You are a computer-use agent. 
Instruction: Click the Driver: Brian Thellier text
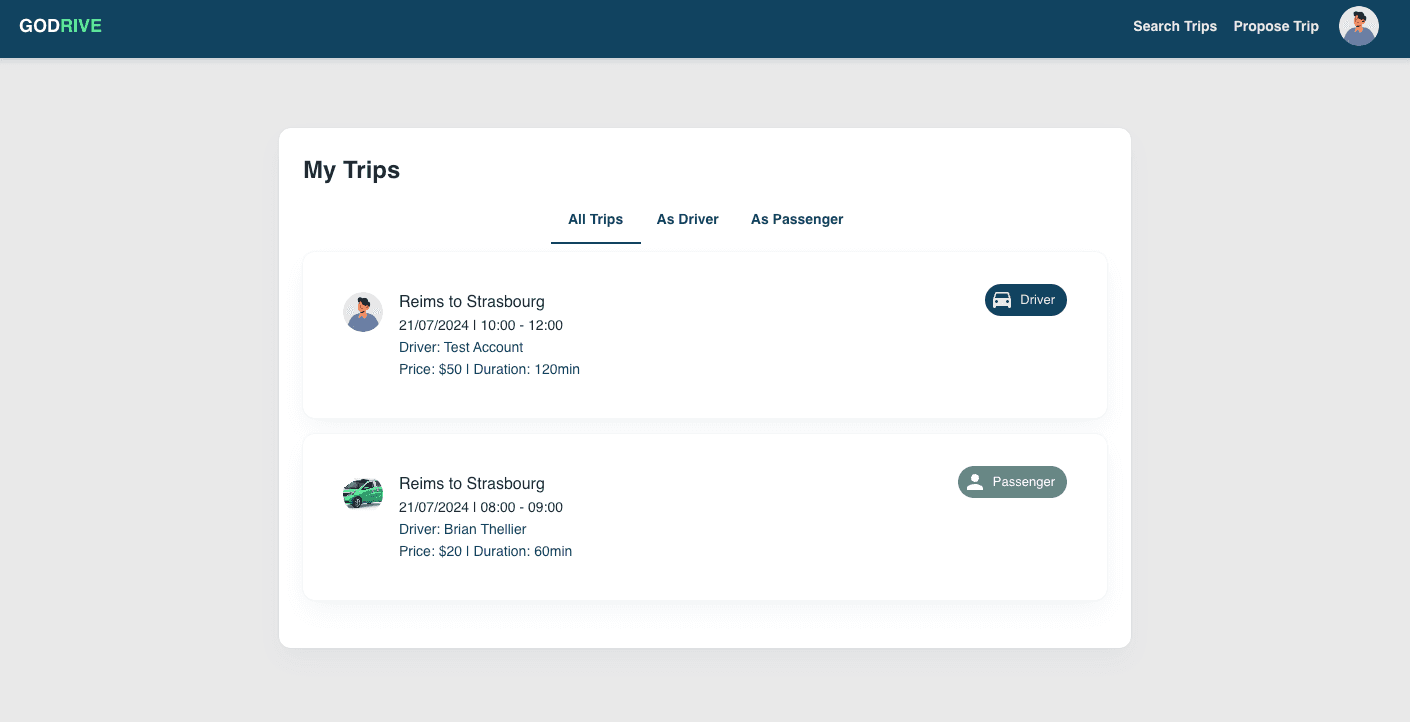click(462, 530)
